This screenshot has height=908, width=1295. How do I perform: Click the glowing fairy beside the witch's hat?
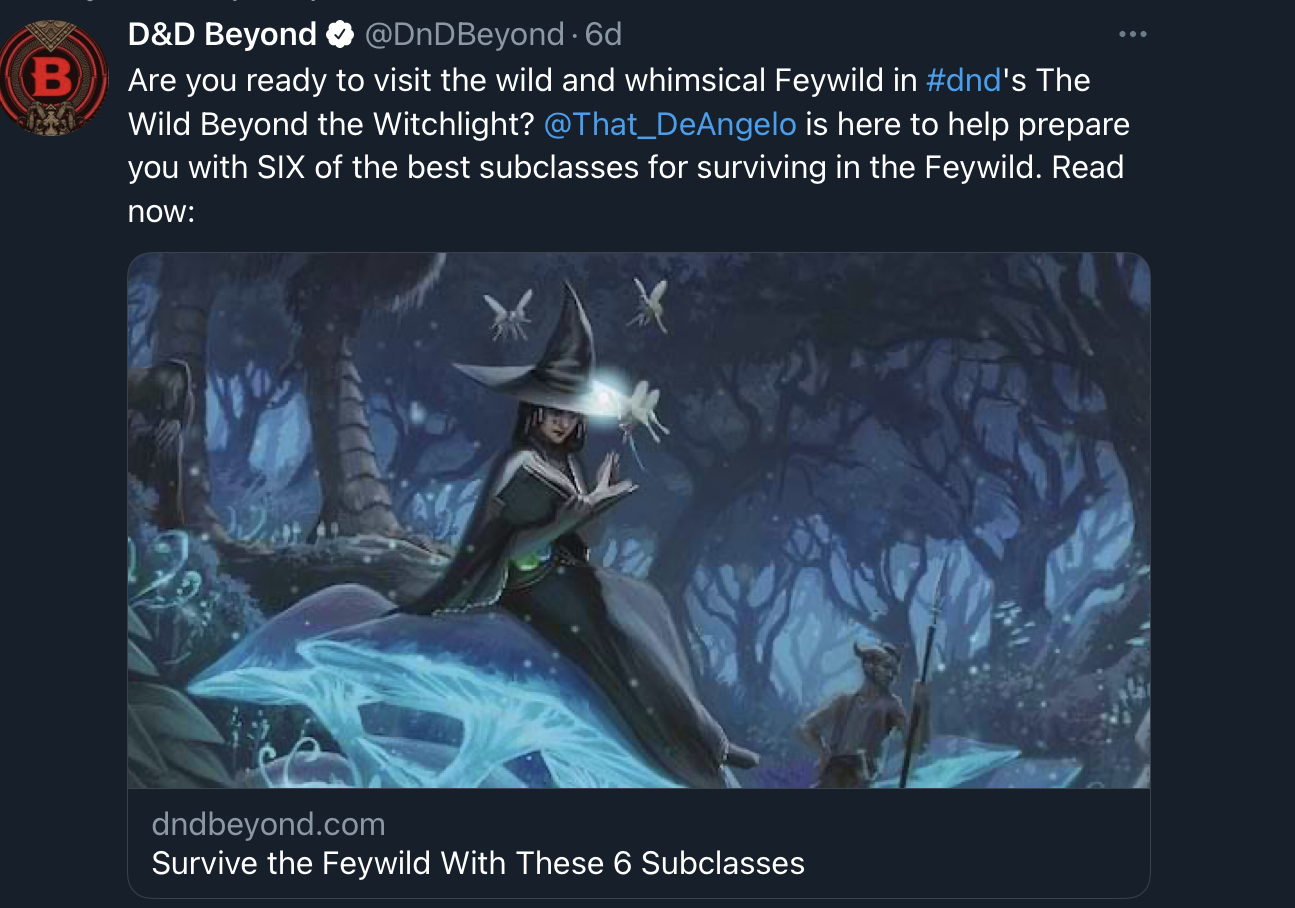[x=642, y=407]
